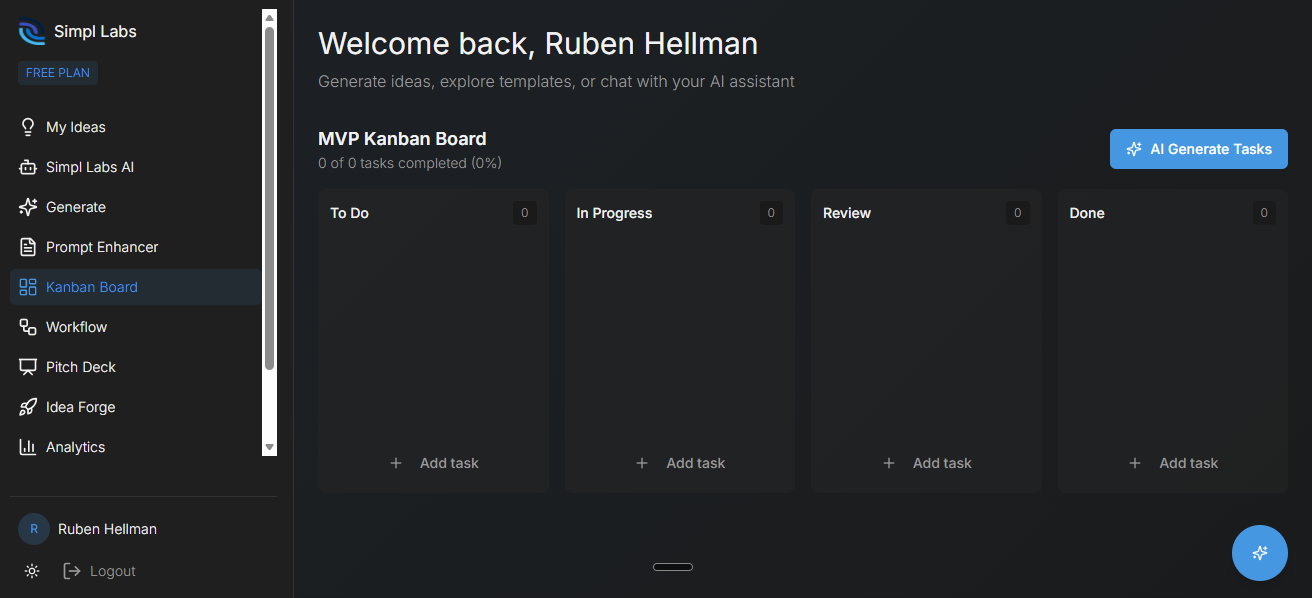This screenshot has width=1312, height=598.
Task: Add task in the Review column
Action: tap(926, 463)
